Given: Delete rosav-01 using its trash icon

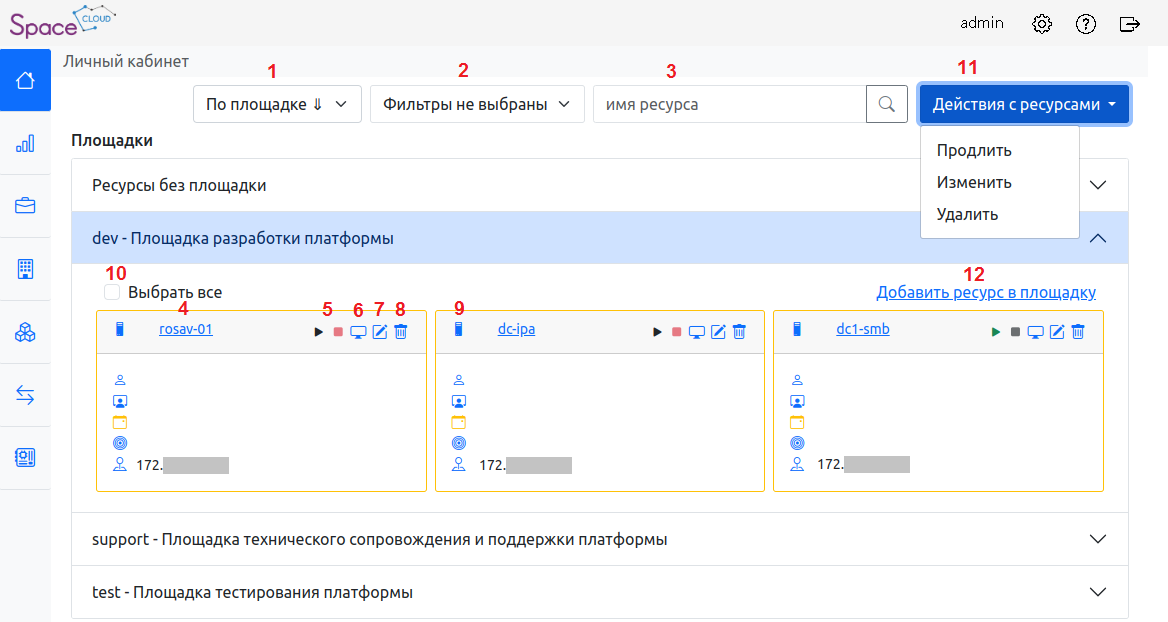Looking at the screenshot, I should point(400,332).
